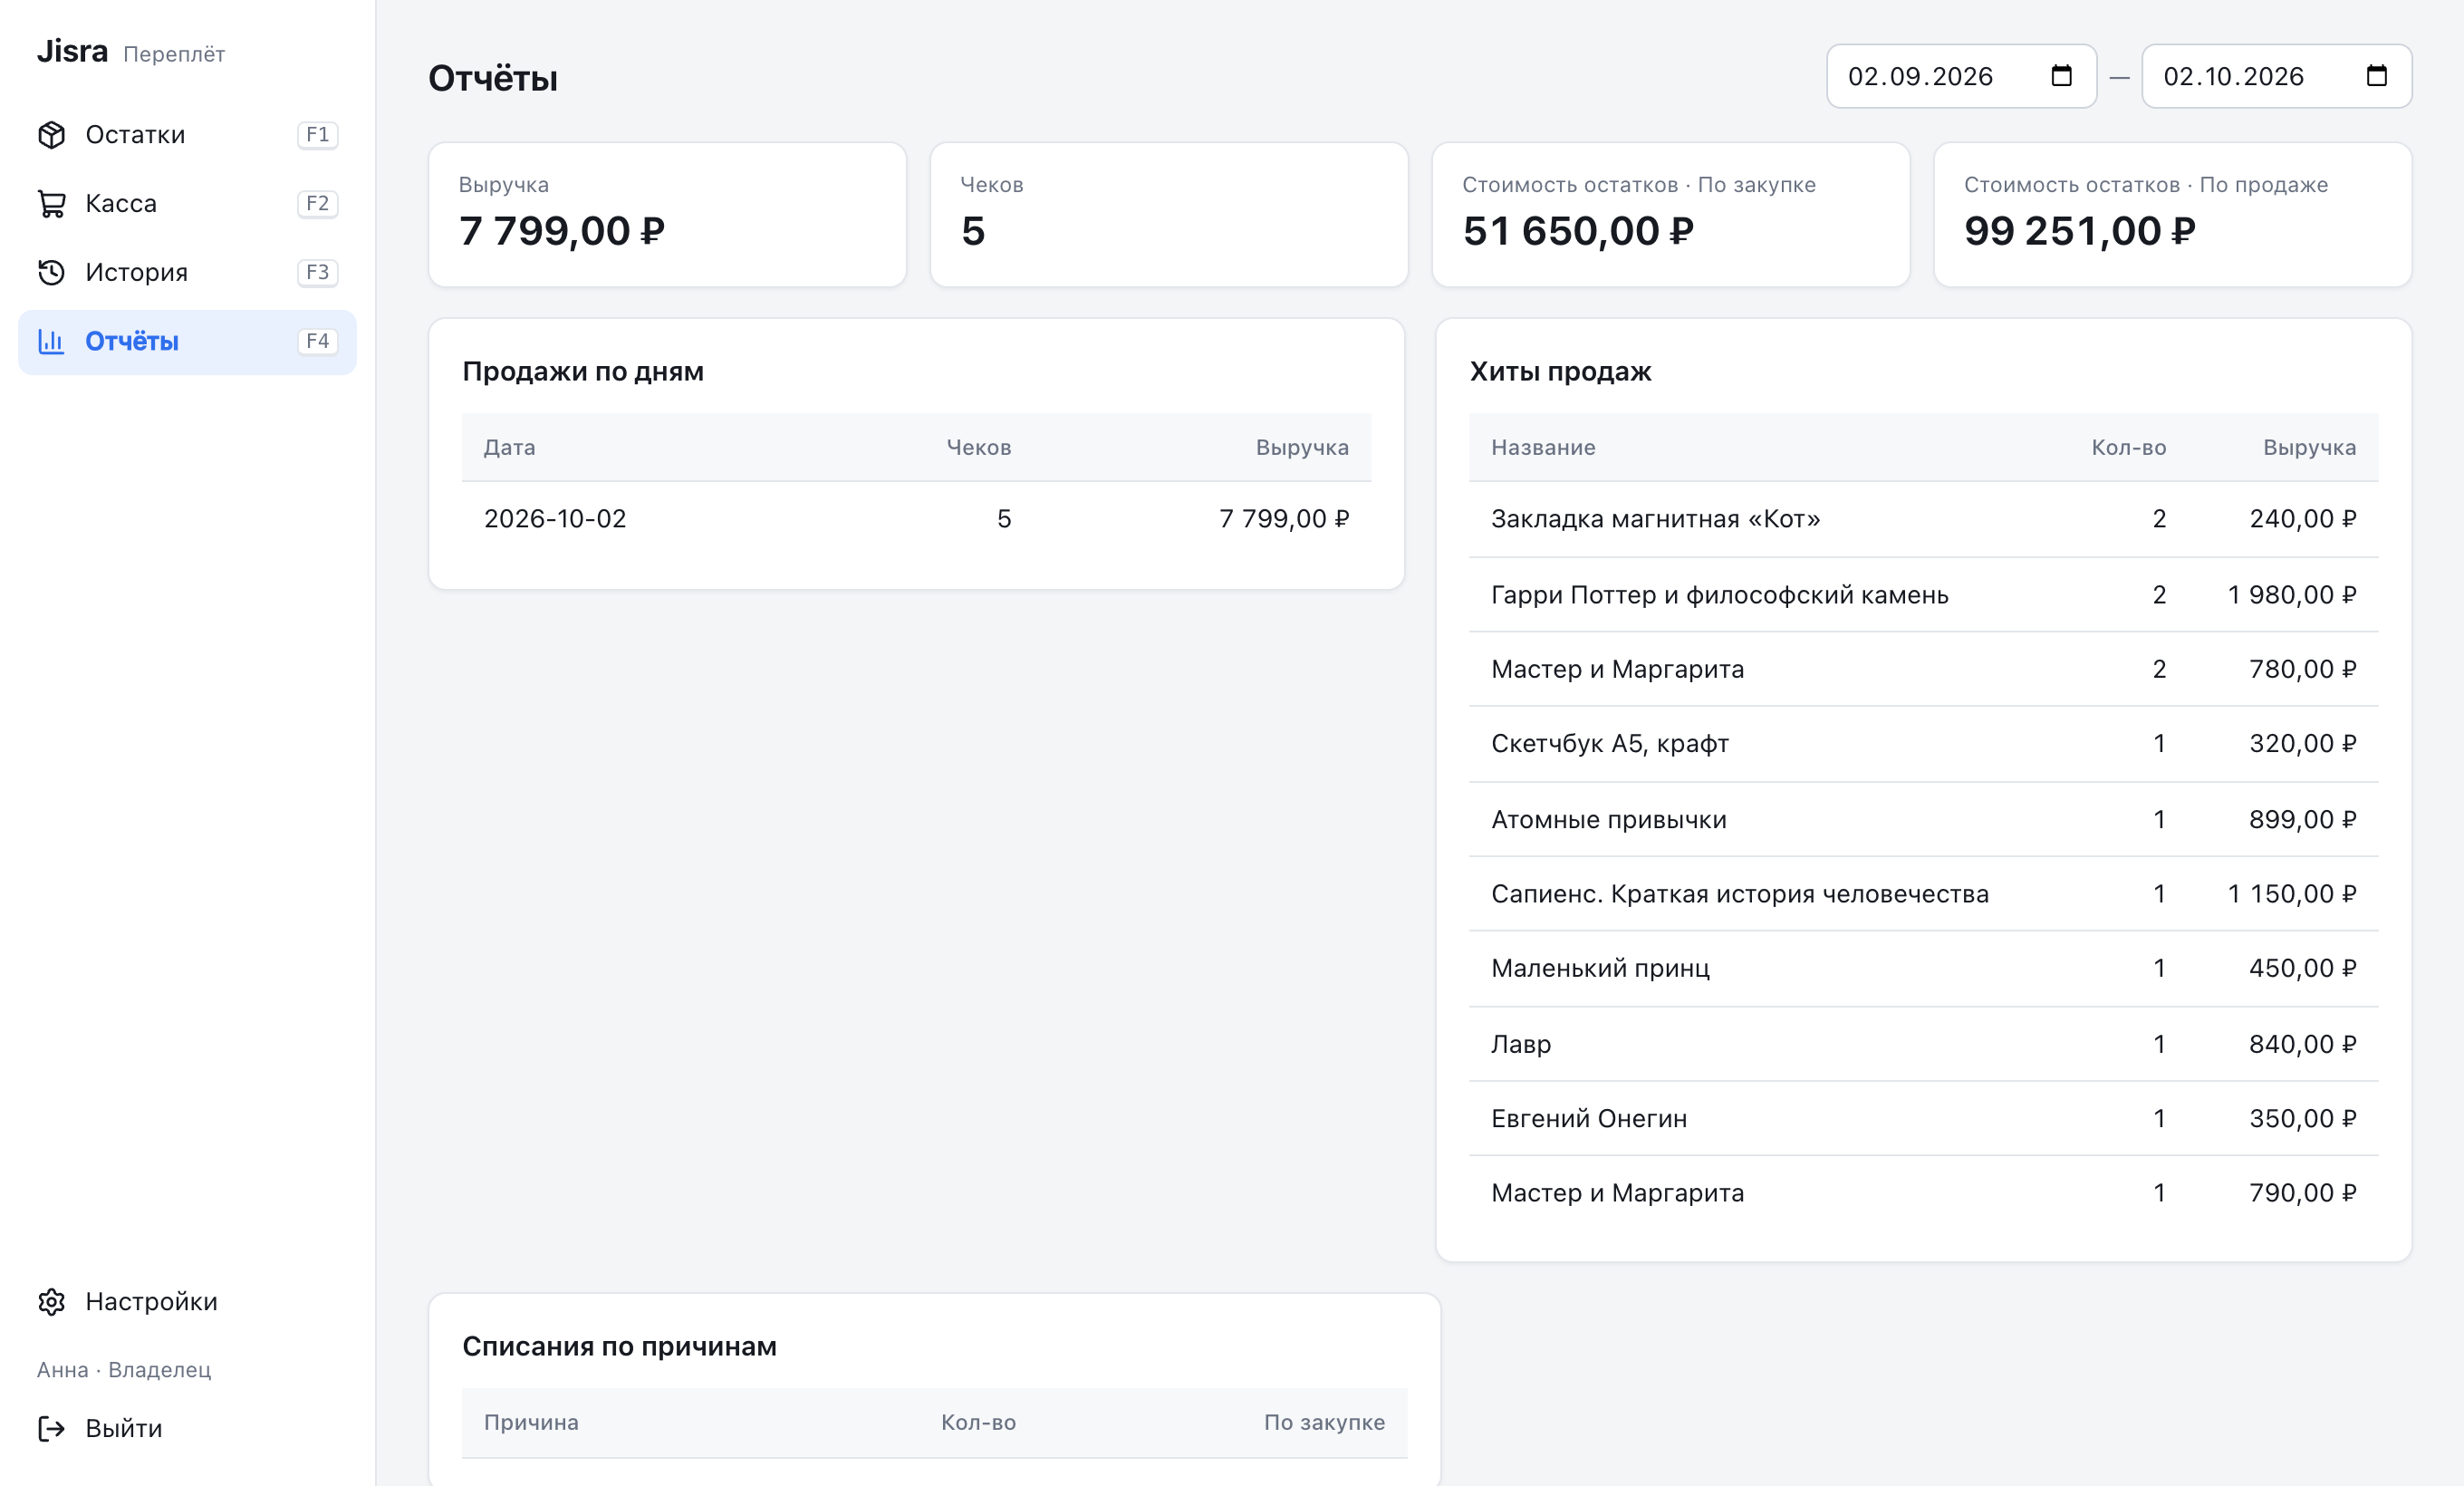
Task: Click the Списания по причинам heading
Action: 619,1346
